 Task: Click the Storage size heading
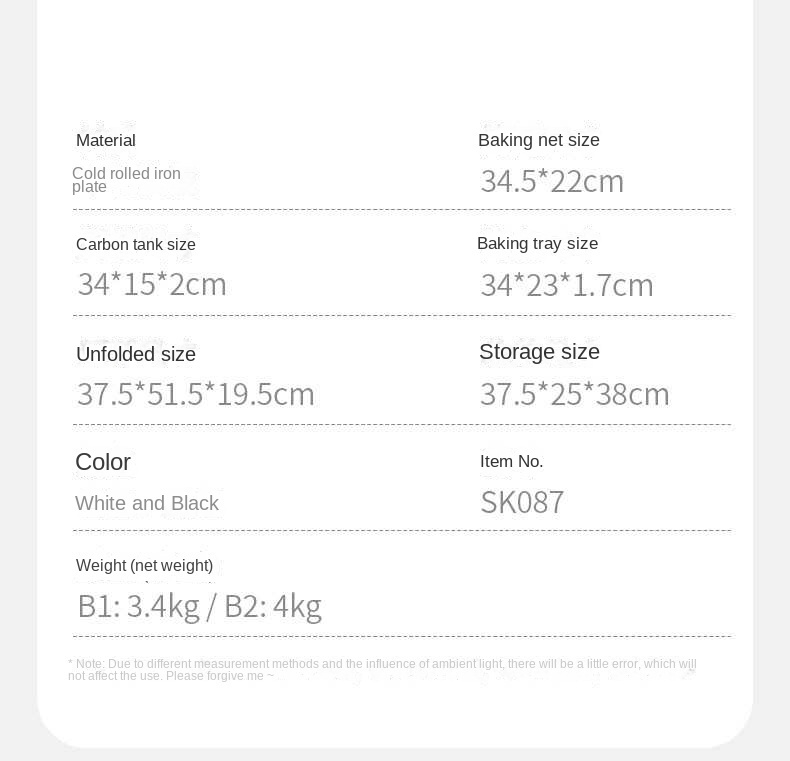(x=540, y=352)
